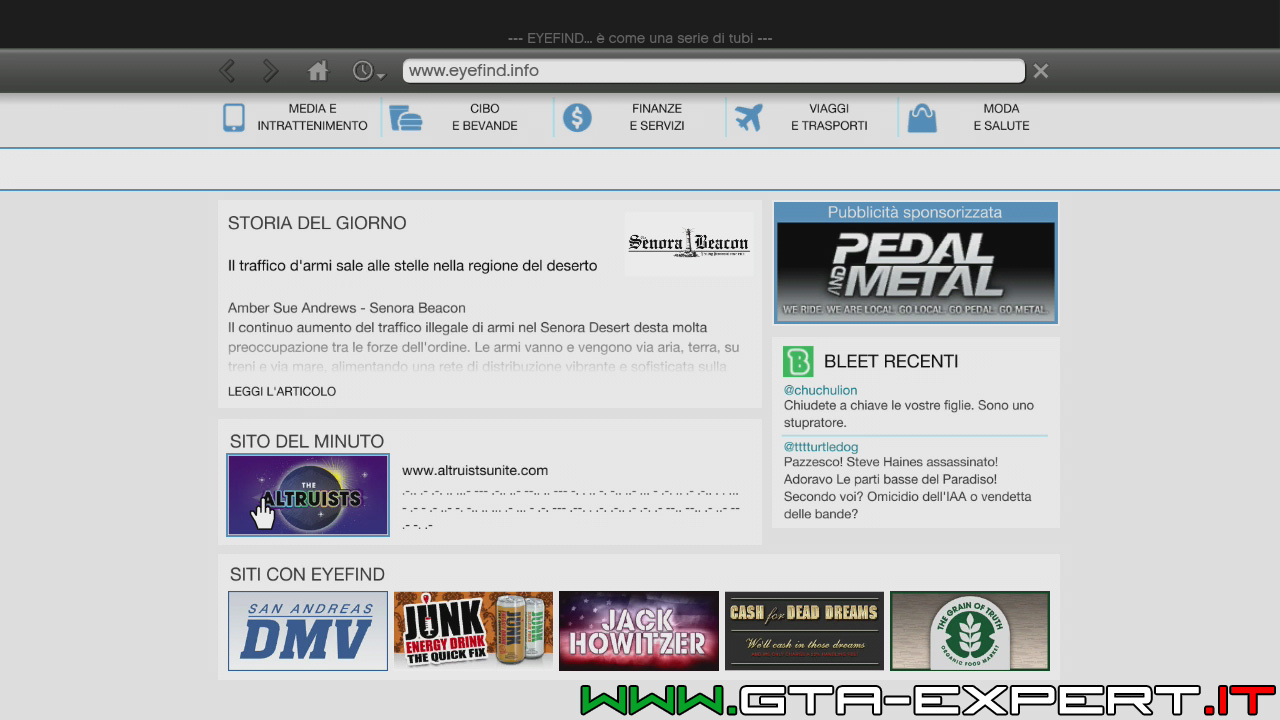Screen dimensions: 1280x720
Task: Click the Bleeter logo icon
Action: coord(798,361)
